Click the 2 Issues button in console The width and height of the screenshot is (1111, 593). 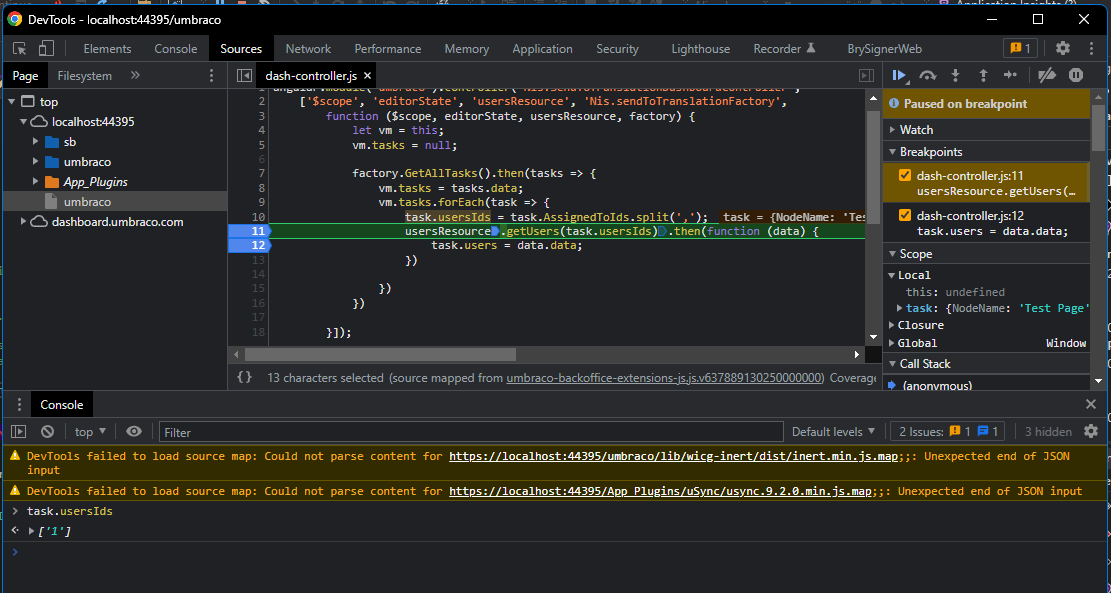(947, 431)
